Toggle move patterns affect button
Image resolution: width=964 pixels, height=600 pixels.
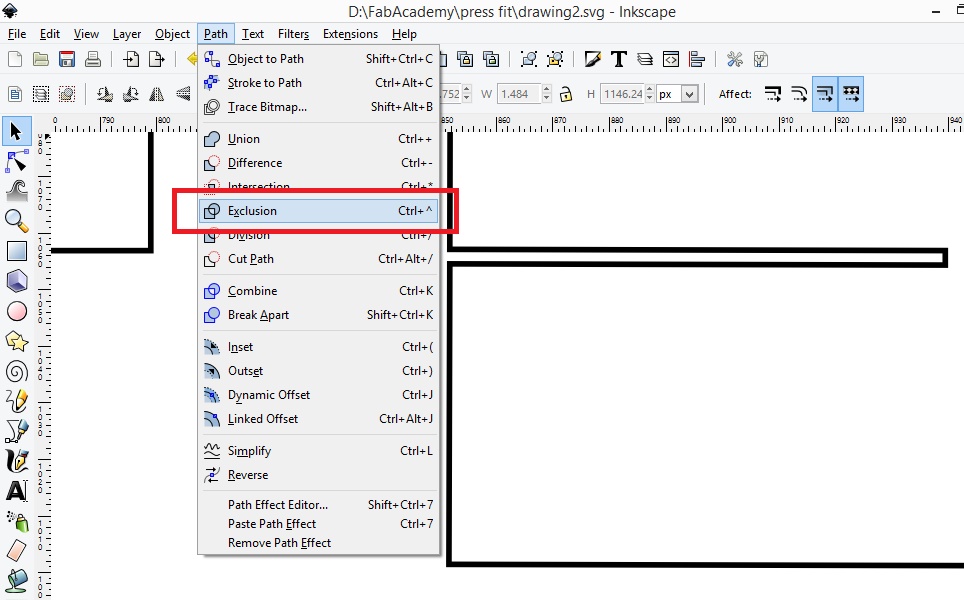pyautogui.click(x=851, y=94)
